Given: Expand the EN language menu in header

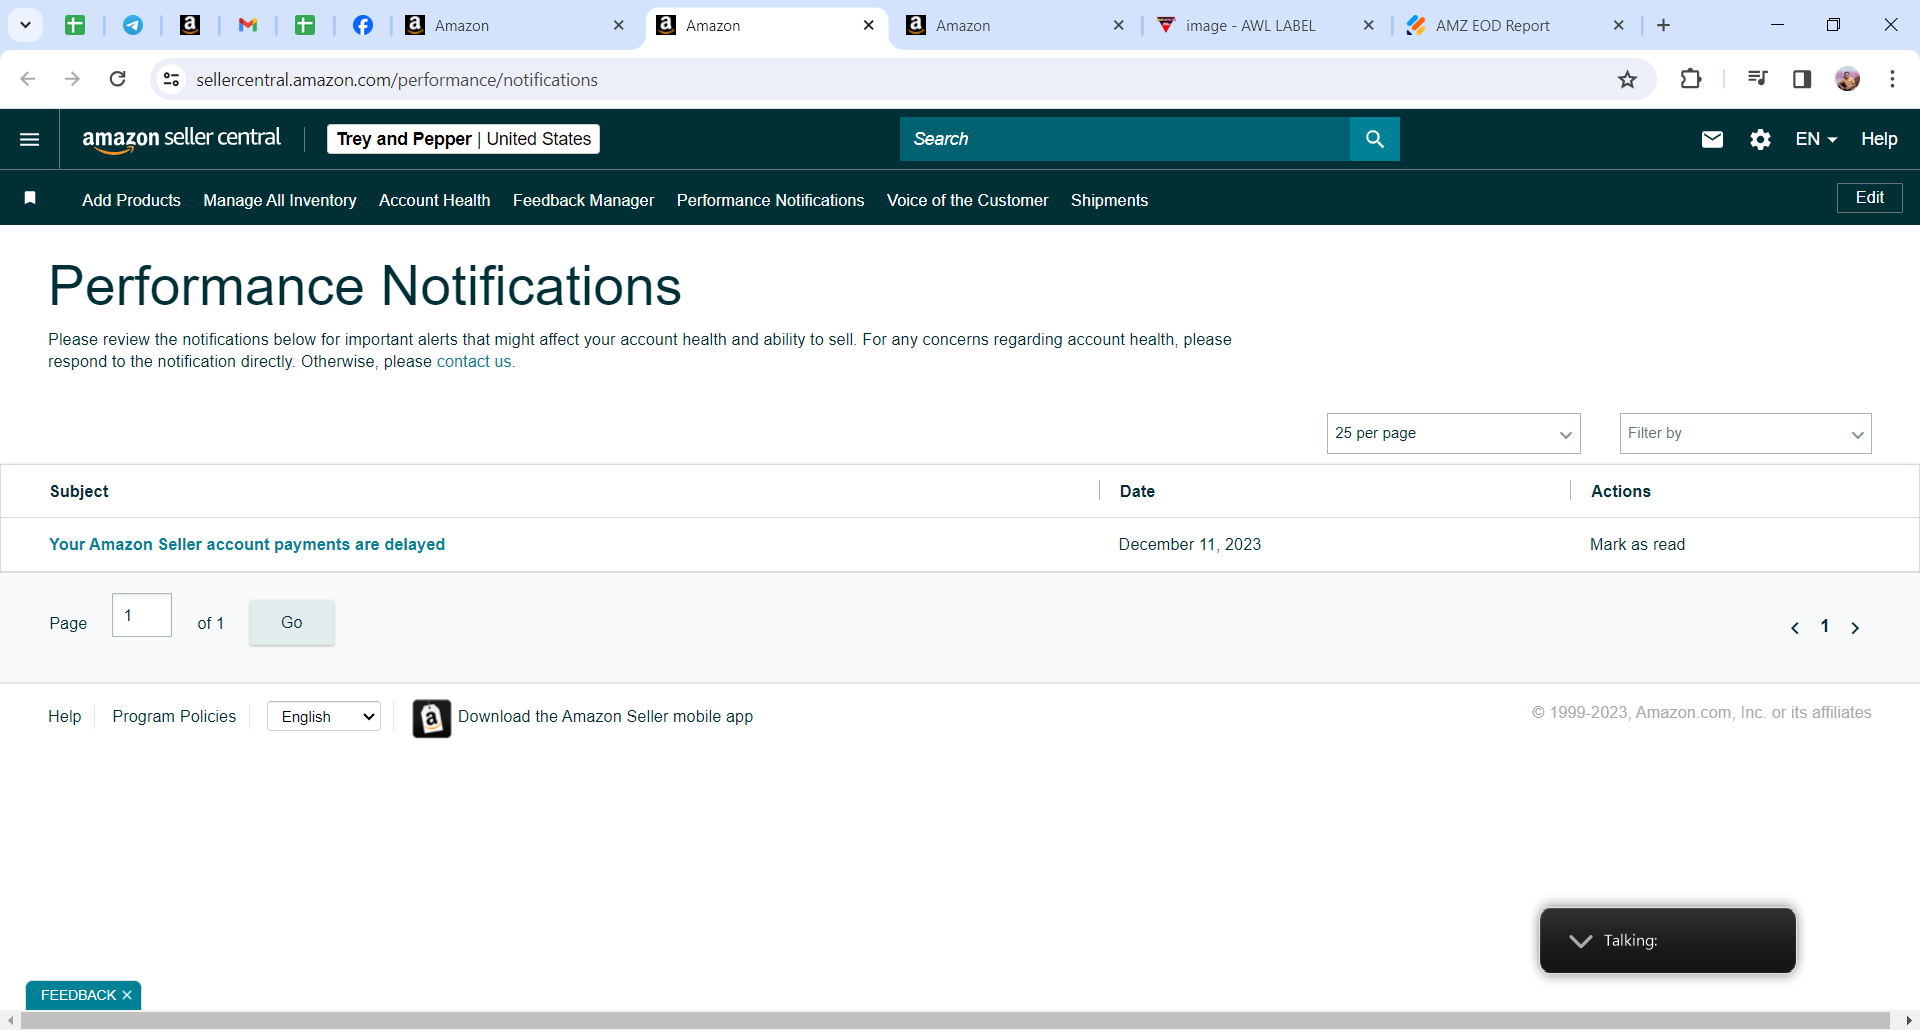Looking at the screenshot, I should click(x=1816, y=139).
